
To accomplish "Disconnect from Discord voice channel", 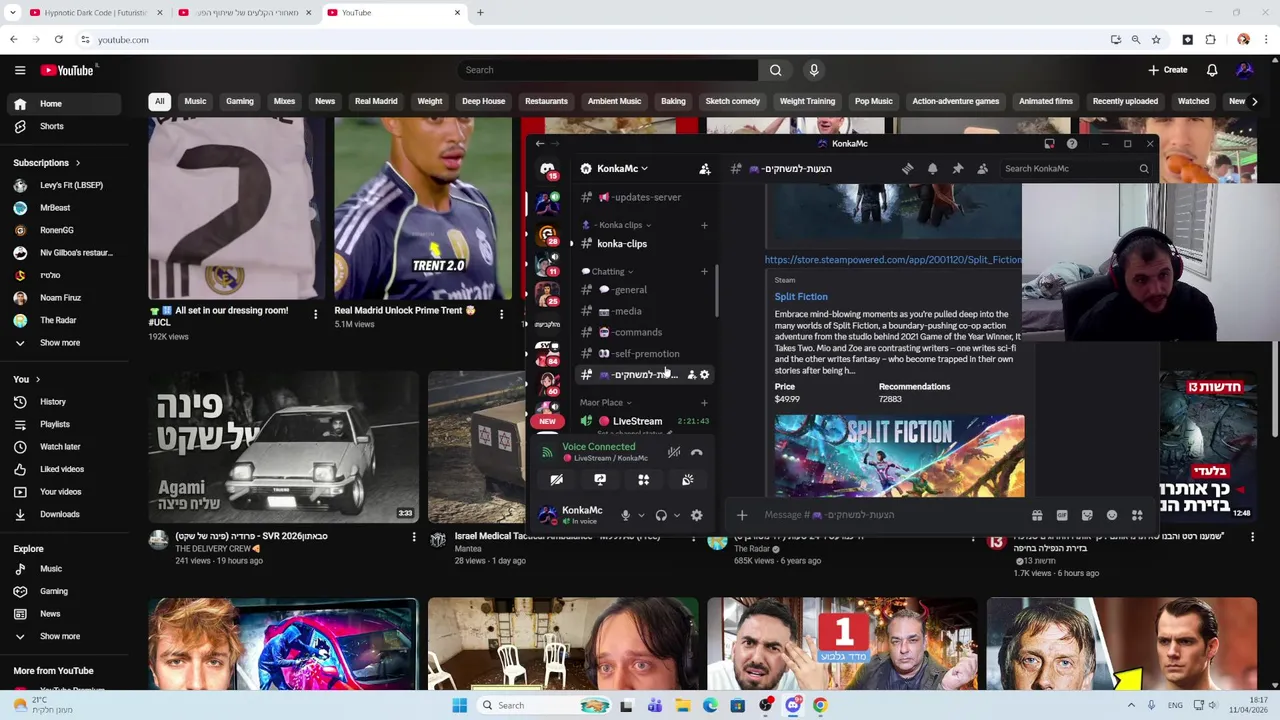I will click(x=697, y=452).
